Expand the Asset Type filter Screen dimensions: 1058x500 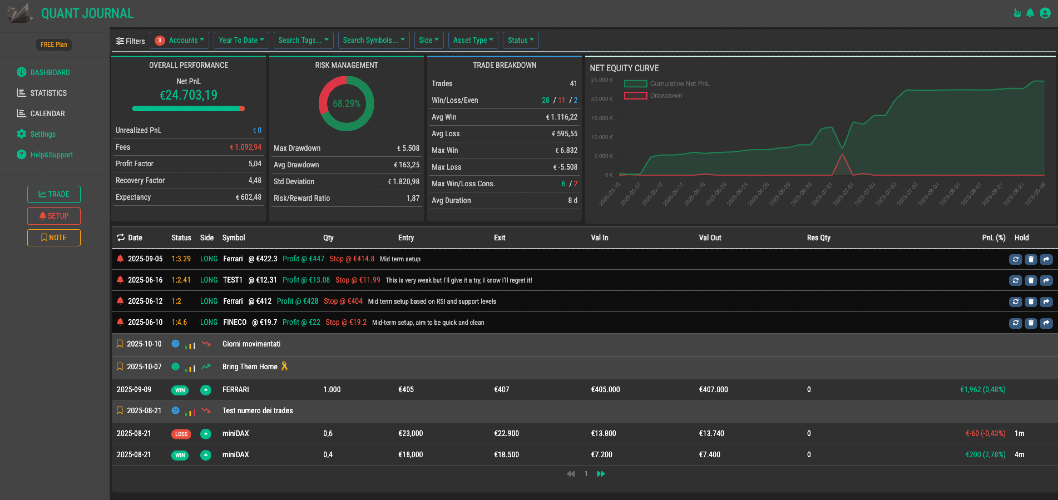(474, 40)
